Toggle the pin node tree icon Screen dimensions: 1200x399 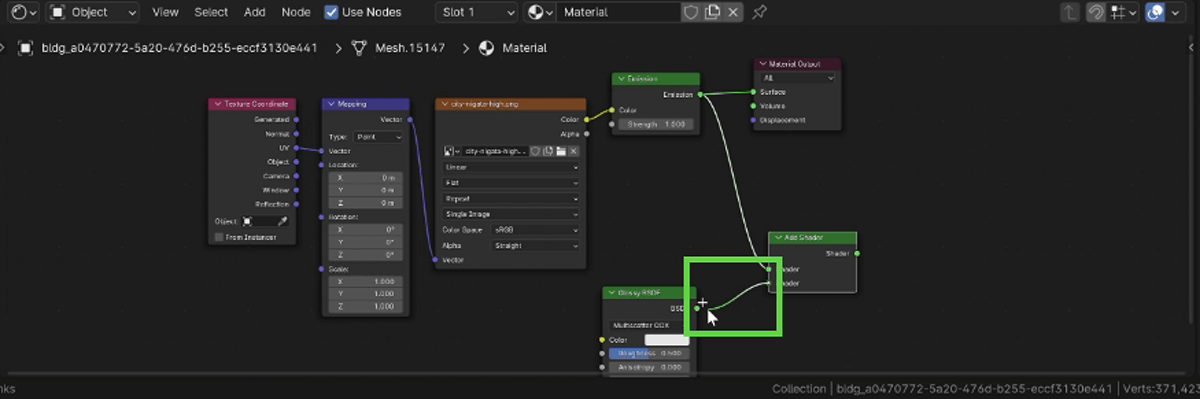pyautogui.click(x=760, y=12)
